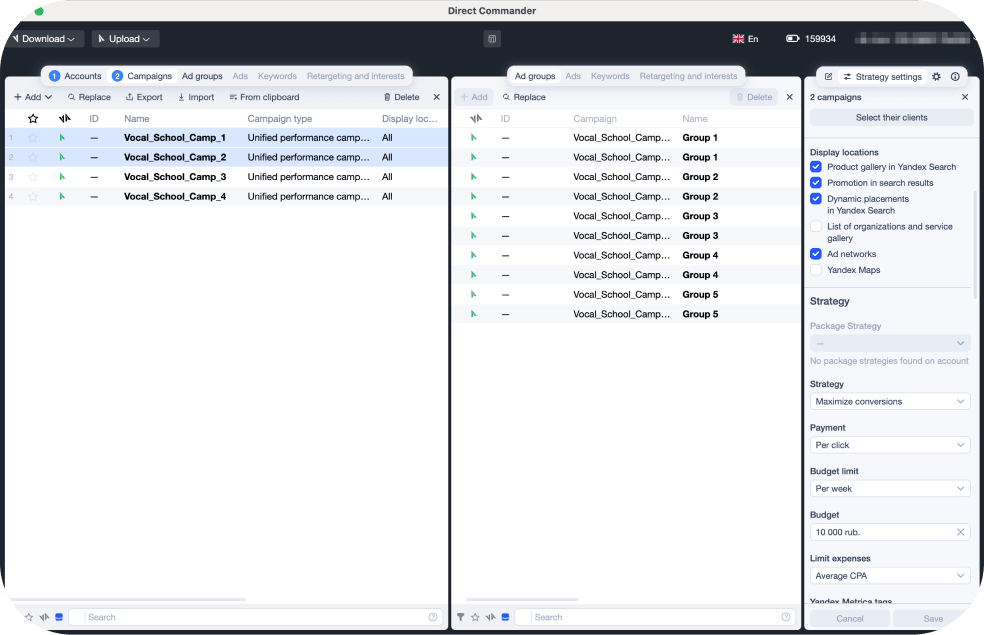Click ad groups status column header icon
The width and height of the screenshot is (984, 635).
[476, 119]
